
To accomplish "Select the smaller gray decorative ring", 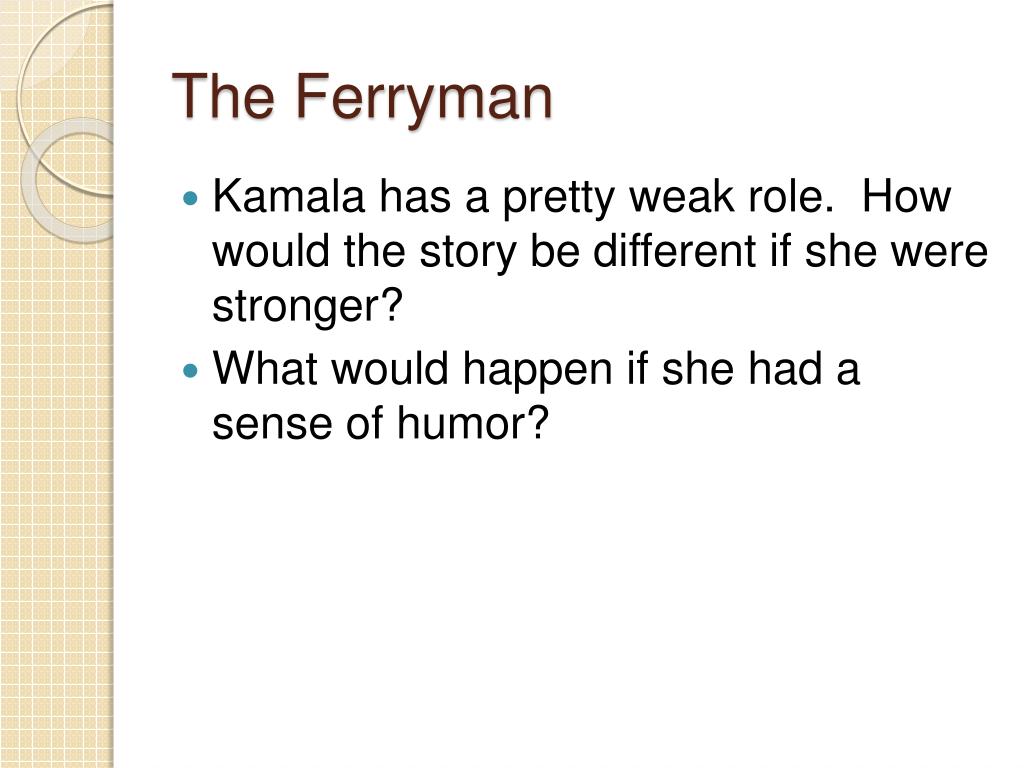I will tap(69, 180).
